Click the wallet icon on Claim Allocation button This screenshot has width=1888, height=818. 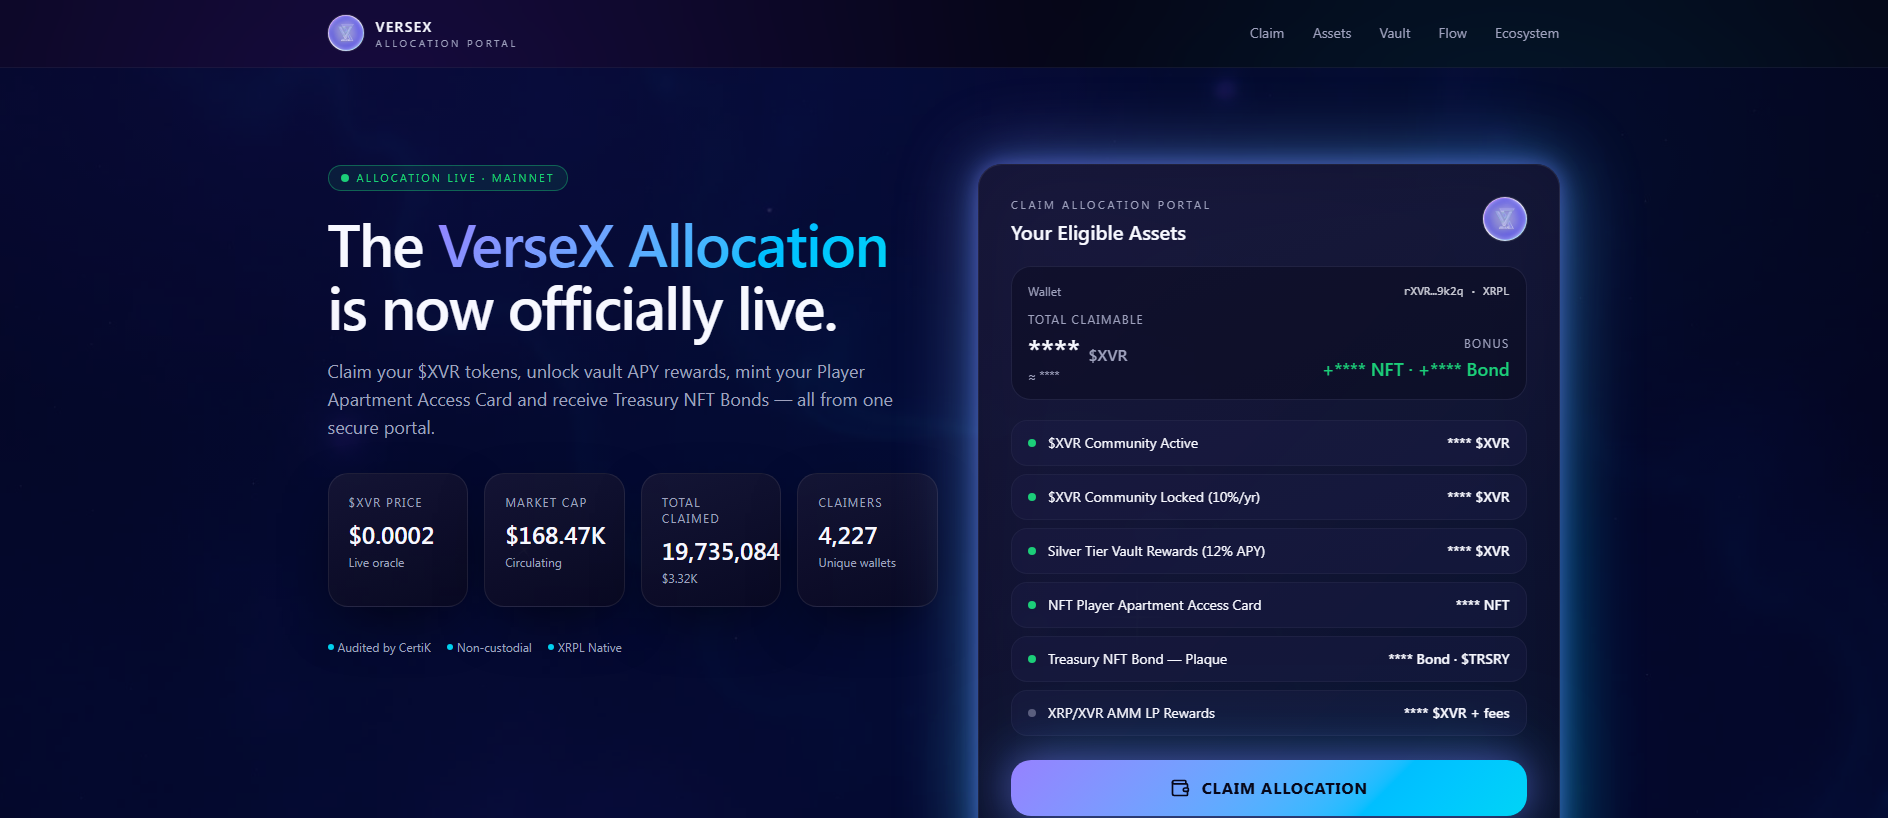point(1180,788)
